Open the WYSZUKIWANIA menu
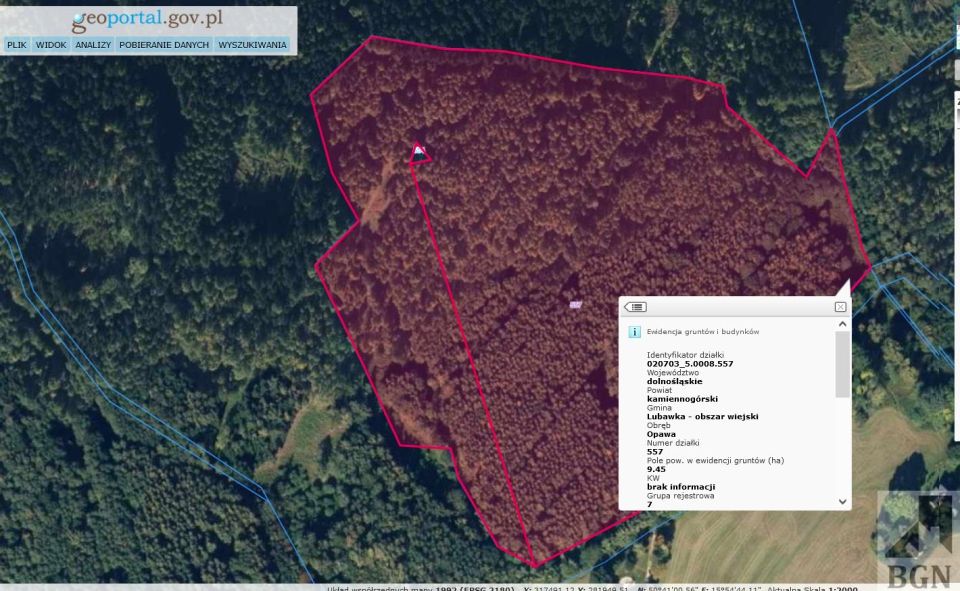 tap(252, 45)
